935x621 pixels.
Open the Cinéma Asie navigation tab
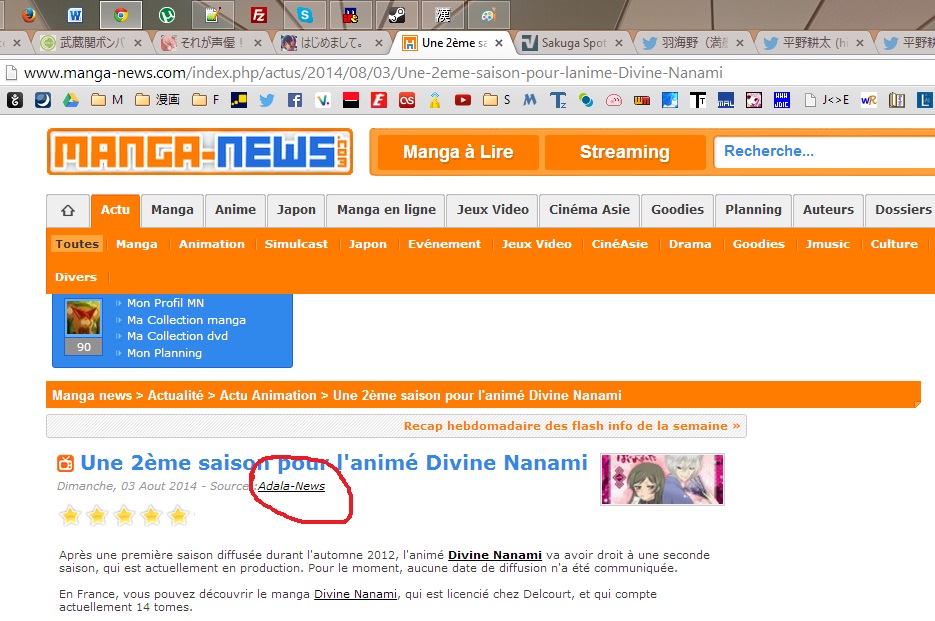point(589,210)
